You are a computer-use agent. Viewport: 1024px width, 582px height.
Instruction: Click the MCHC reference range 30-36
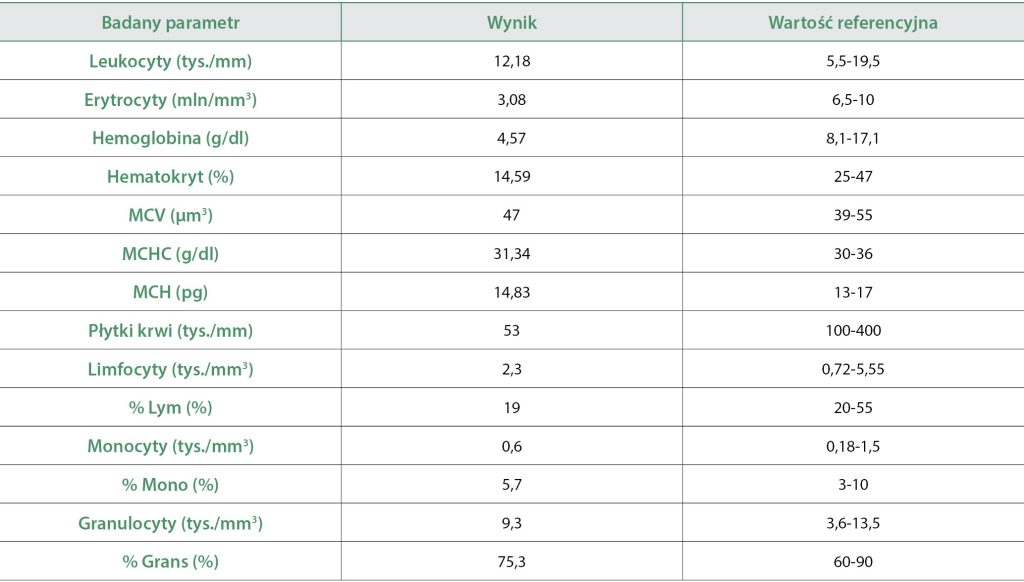click(853, 254)
